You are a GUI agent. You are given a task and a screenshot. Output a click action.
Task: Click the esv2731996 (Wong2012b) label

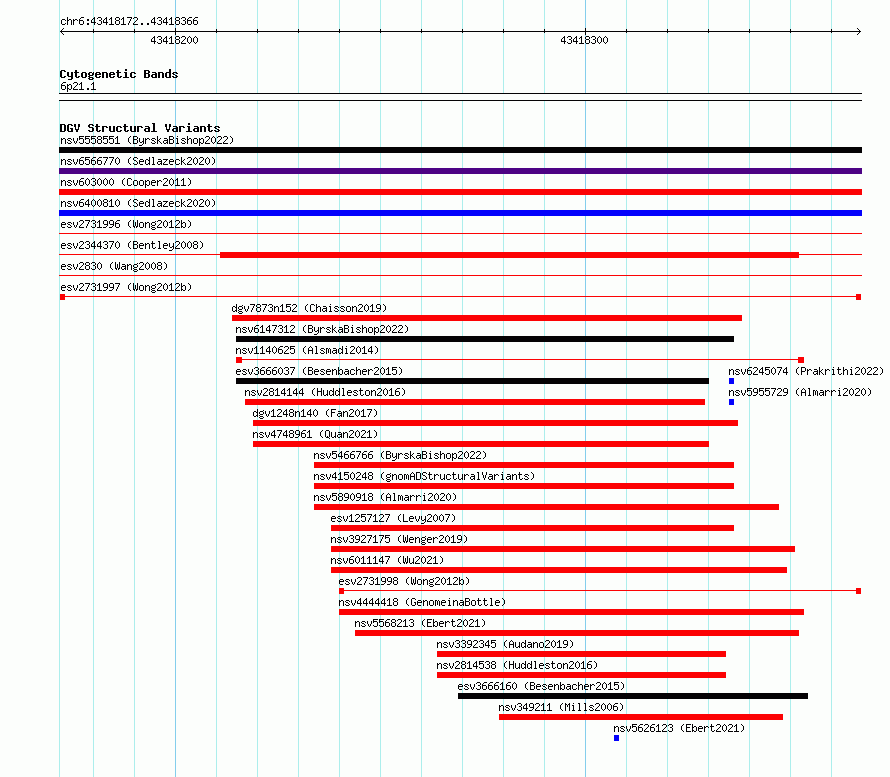tap(126, 224)
